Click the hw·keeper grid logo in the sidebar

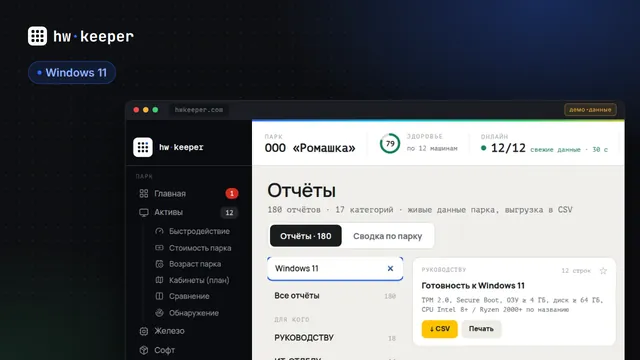[x=143, y=147]
